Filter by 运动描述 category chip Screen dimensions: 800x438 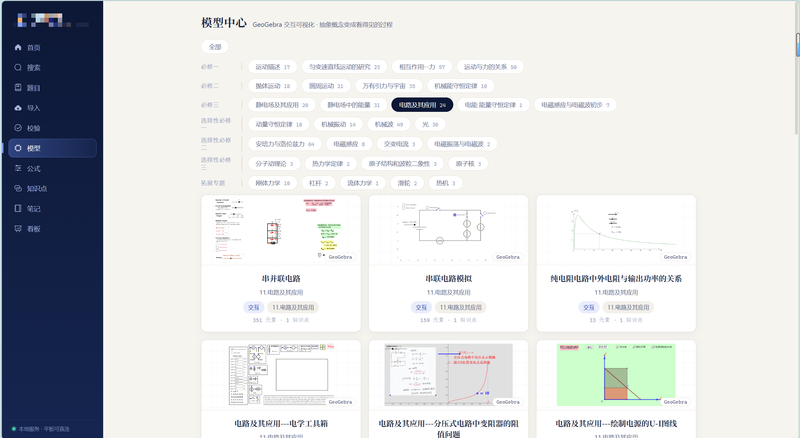coord(272,67)
